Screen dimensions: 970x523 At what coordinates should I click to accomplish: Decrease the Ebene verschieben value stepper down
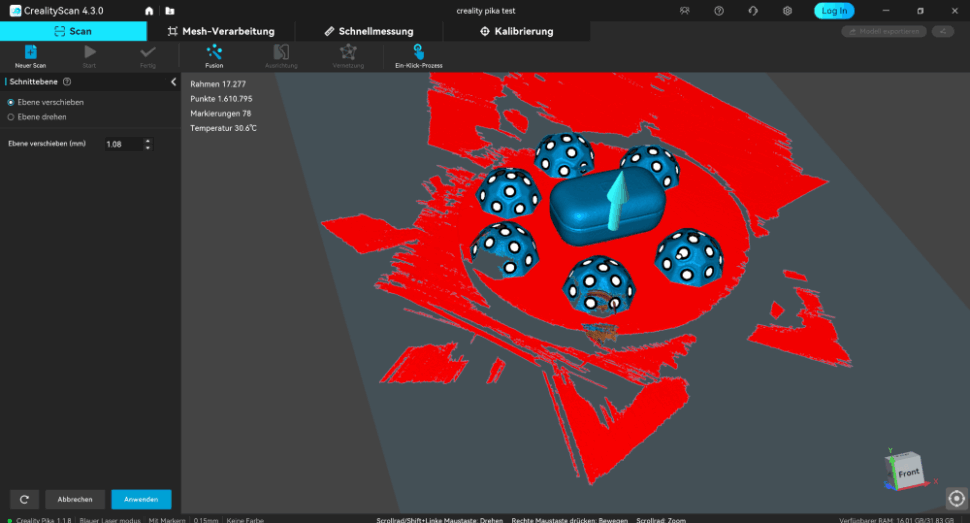coord(147,147)
